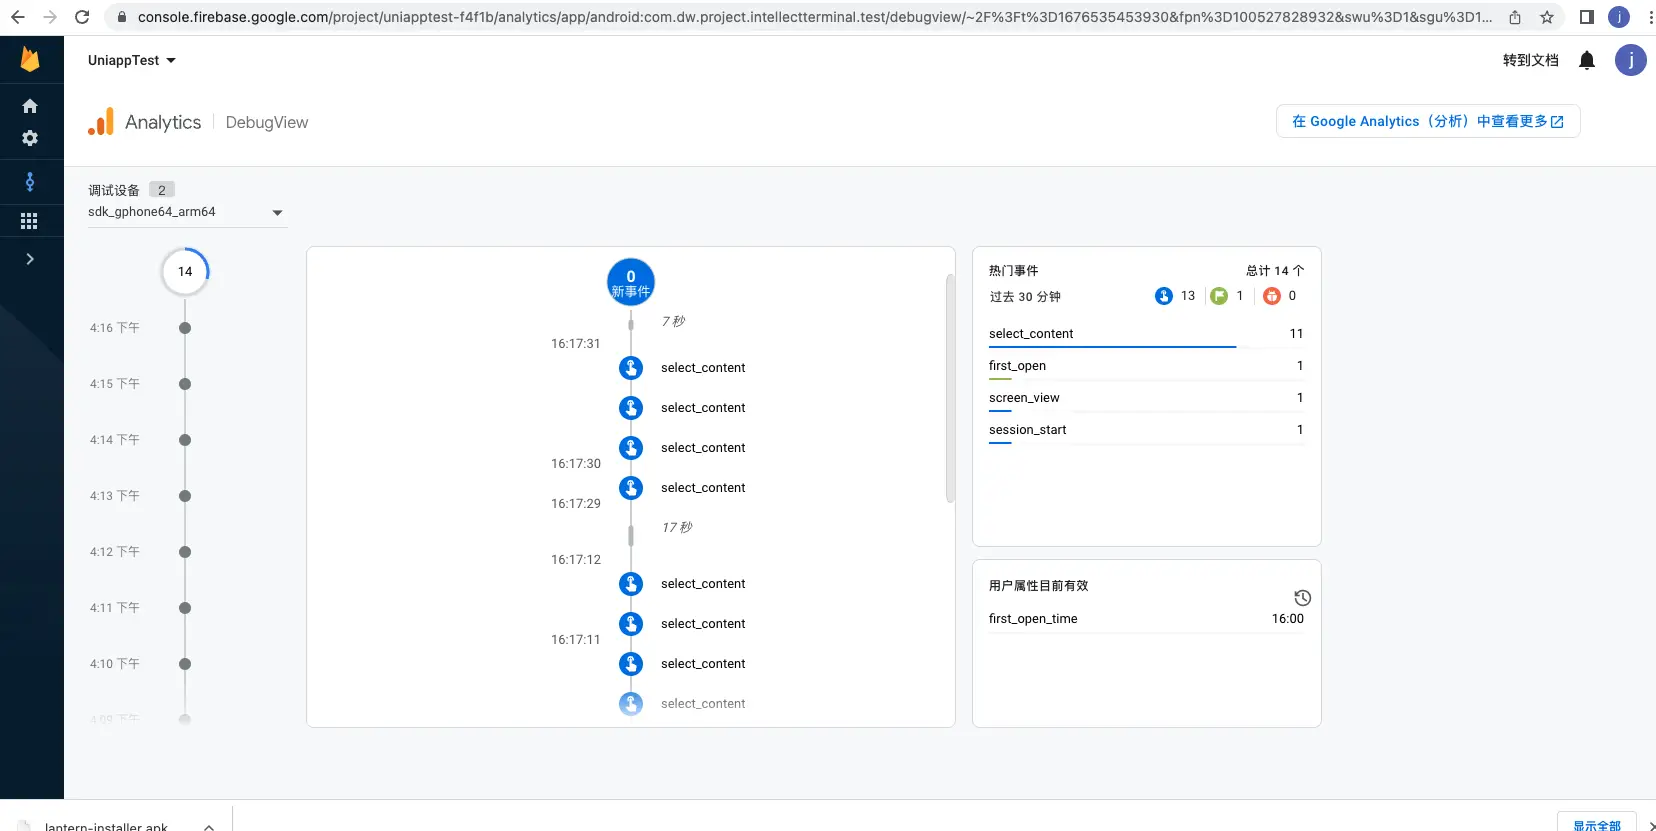Select first_open in top events list
The height and width of the screenshot is (831, 1656).
pyautogui.click(x=1017, y=366)
